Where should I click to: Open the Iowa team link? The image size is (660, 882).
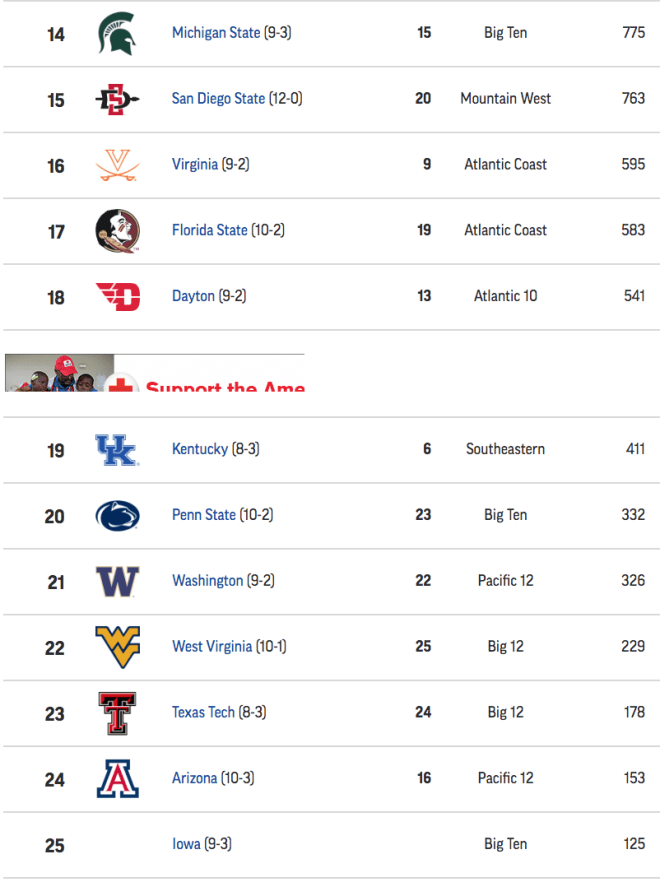pos(186,844)
